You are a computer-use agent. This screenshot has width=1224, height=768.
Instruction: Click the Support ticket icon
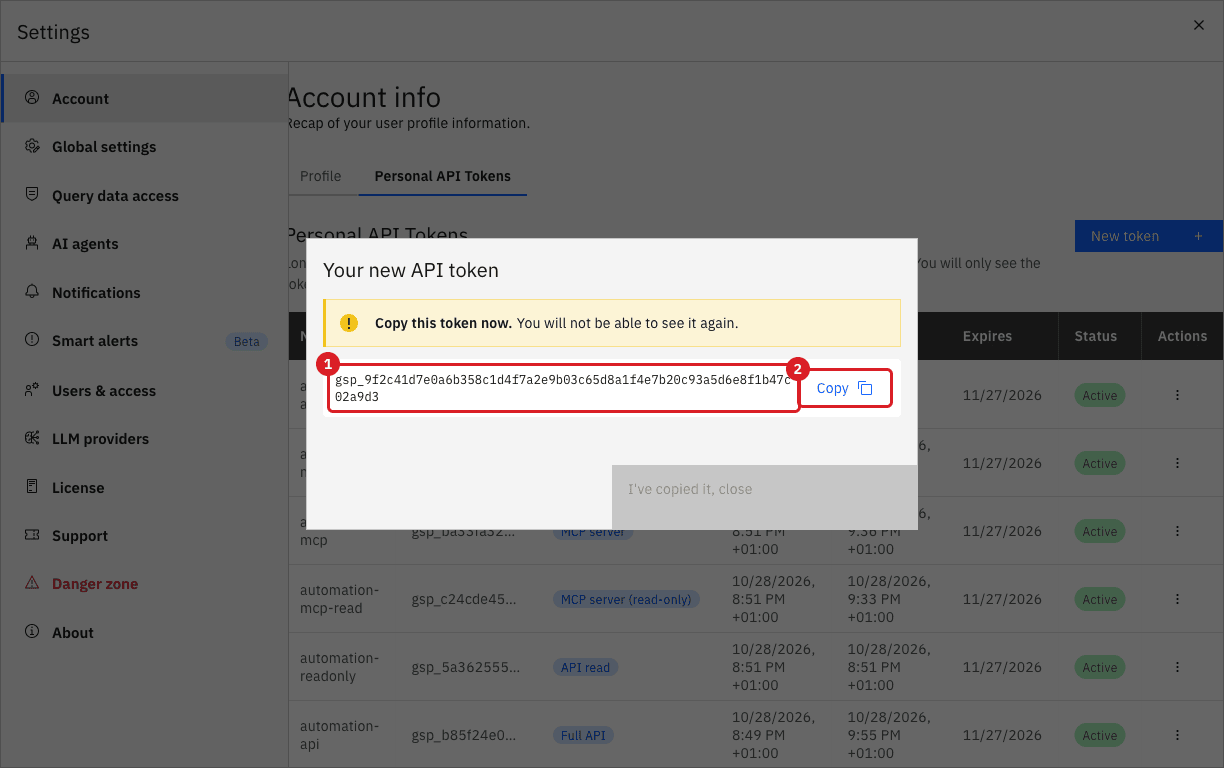click(32, 535)
